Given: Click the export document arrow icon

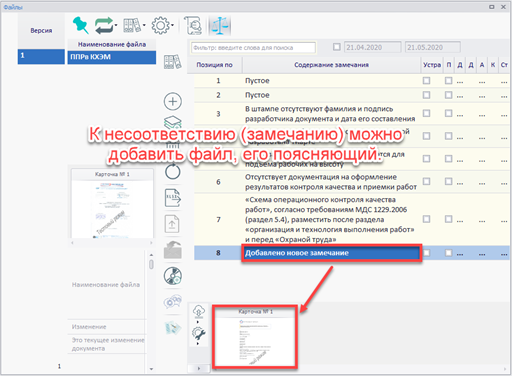Looking at the screenshot, I should click(x=173, y=198).
